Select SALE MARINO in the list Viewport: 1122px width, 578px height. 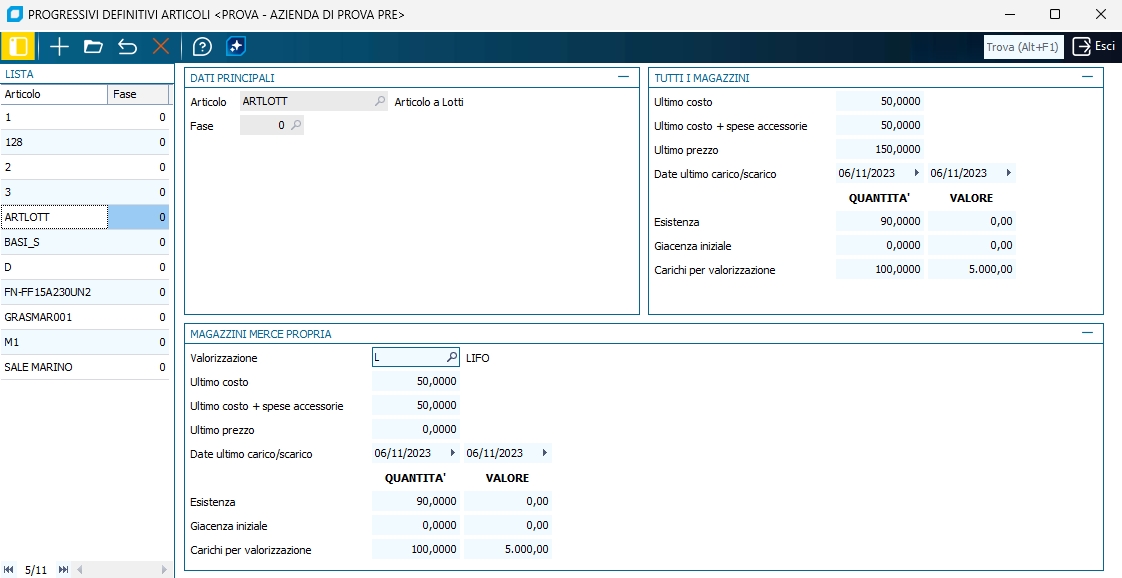[x=85, y=367]
